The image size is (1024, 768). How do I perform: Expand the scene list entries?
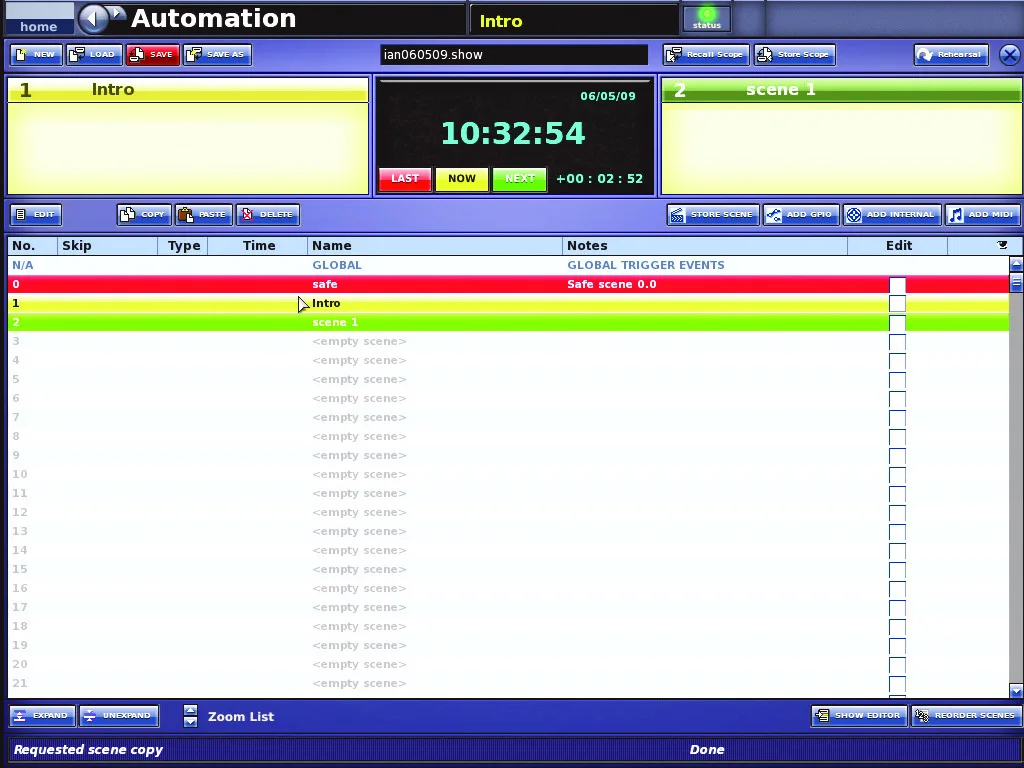pyautogui.click(x=42, y=716)
